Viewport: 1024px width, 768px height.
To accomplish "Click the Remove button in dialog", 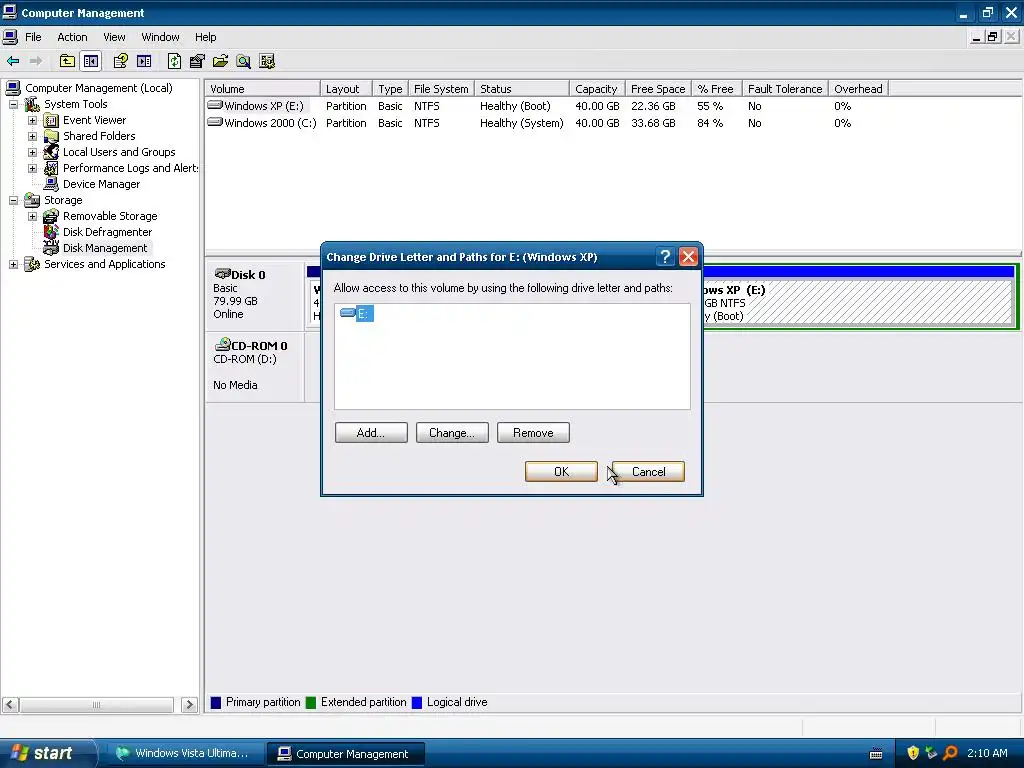I will pyautogui.click(x=533, y=433).
